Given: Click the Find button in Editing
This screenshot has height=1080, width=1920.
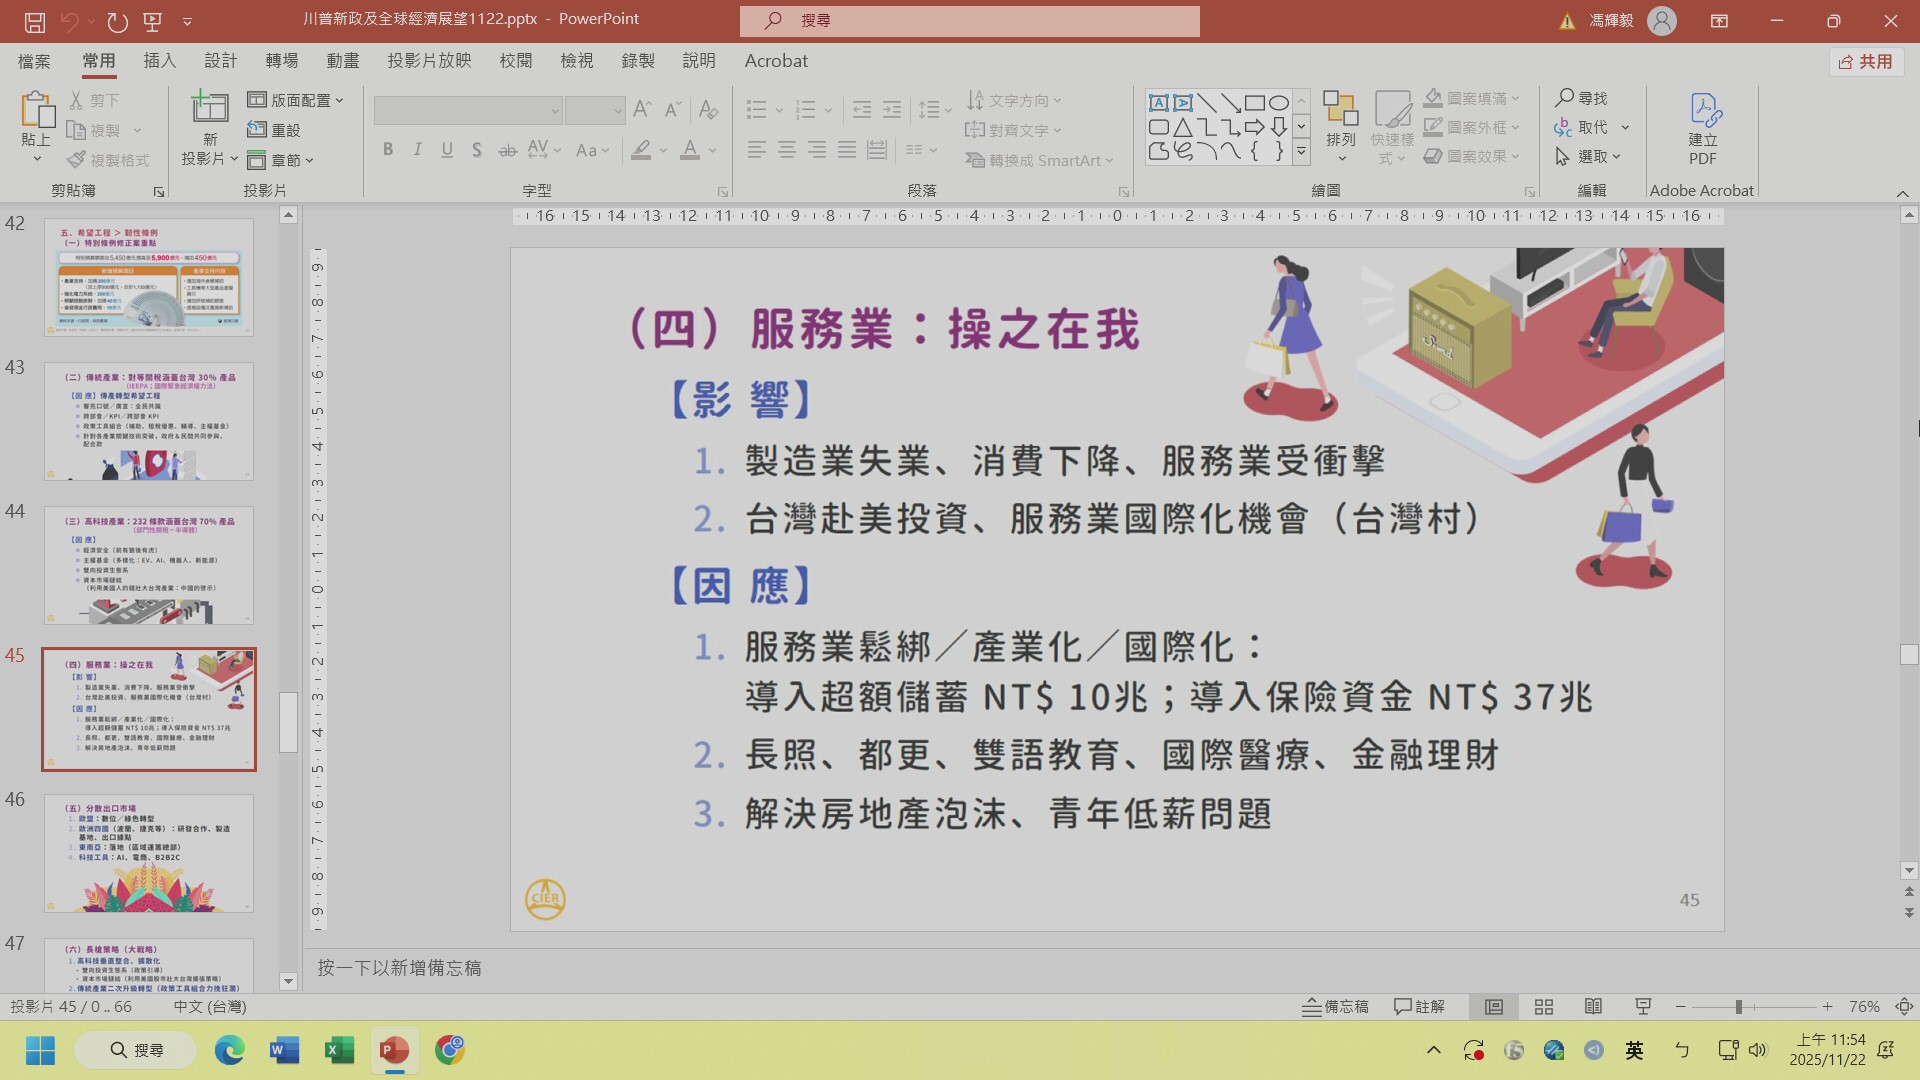Looking at the screenshot, I should [x=1581, y=98].
